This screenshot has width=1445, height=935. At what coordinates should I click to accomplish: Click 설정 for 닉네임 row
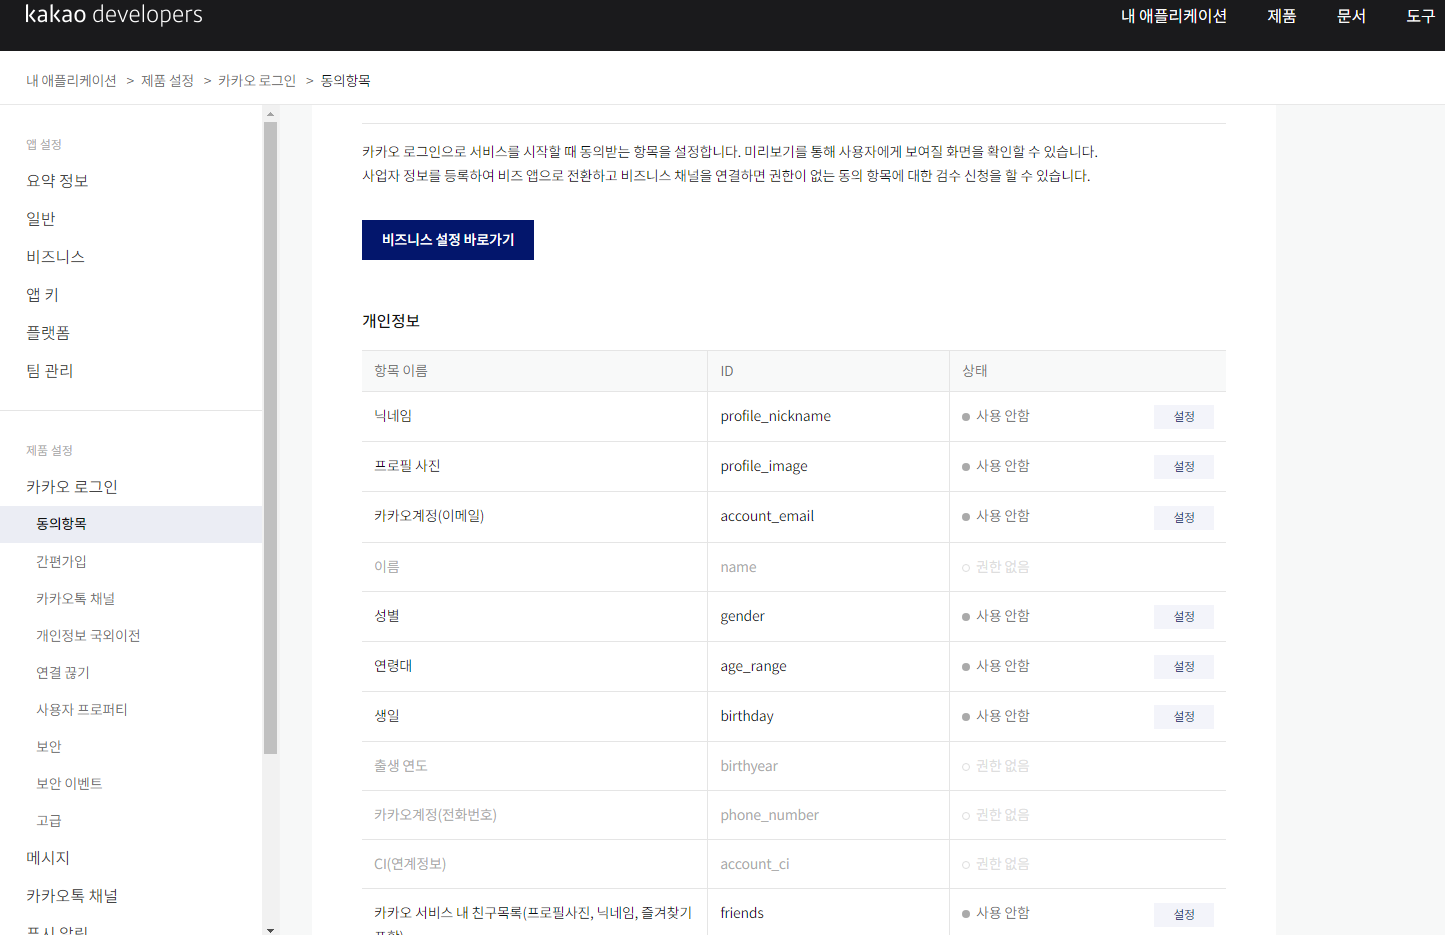1184,417
